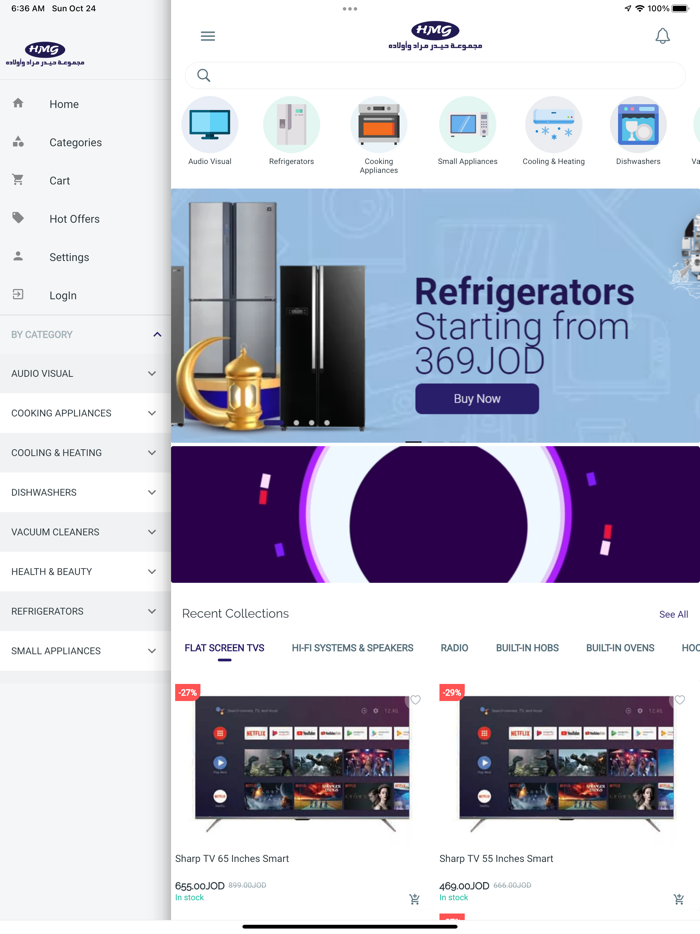Collapse the BY CATEGORY section
The width and height of the screenshot is (700, 934).
(x=157, y=335)
